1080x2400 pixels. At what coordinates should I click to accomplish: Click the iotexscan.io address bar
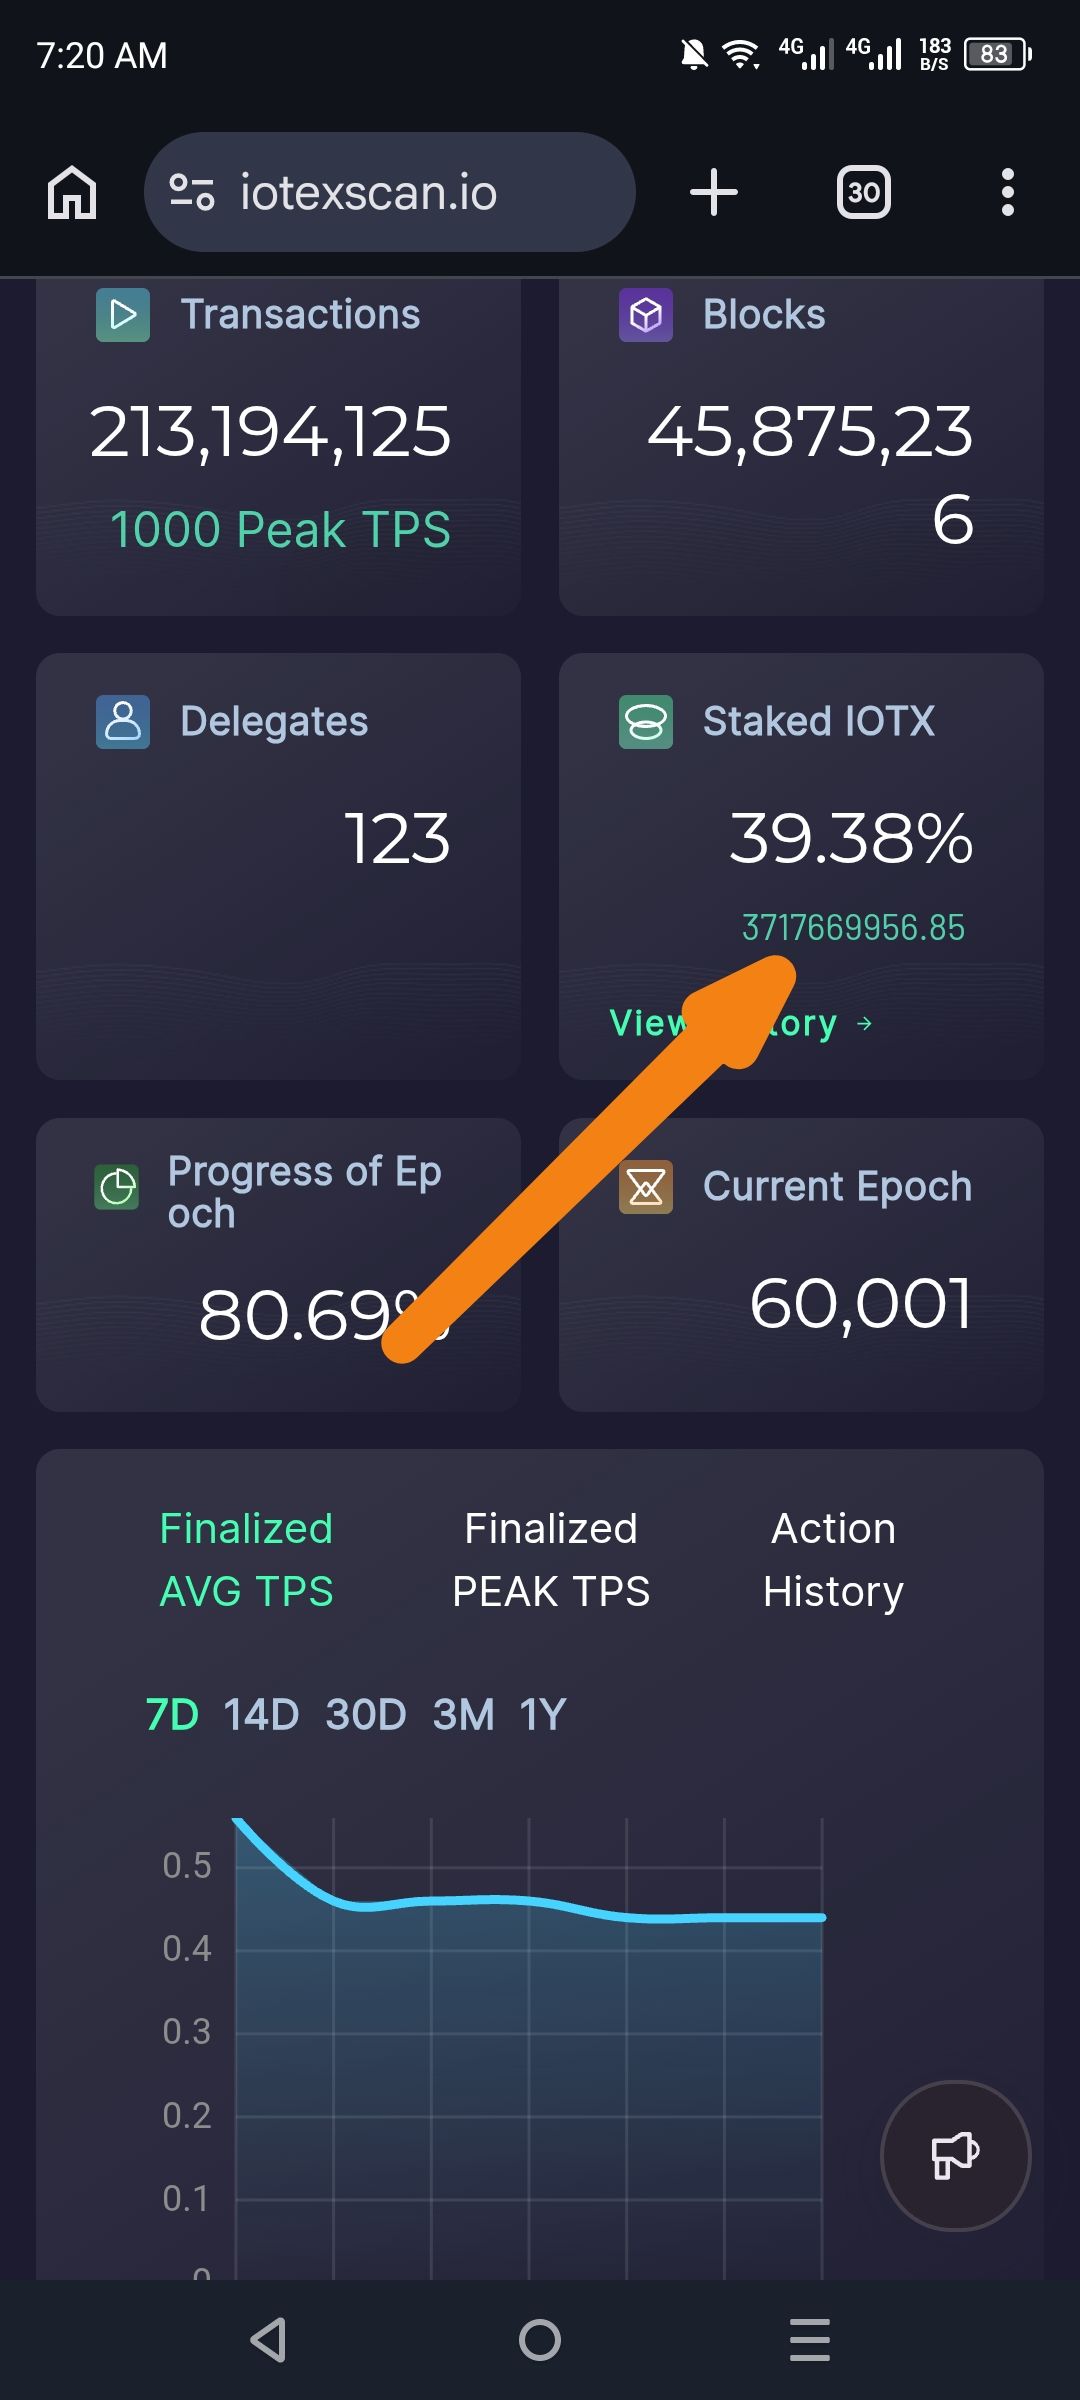[390, 192]
